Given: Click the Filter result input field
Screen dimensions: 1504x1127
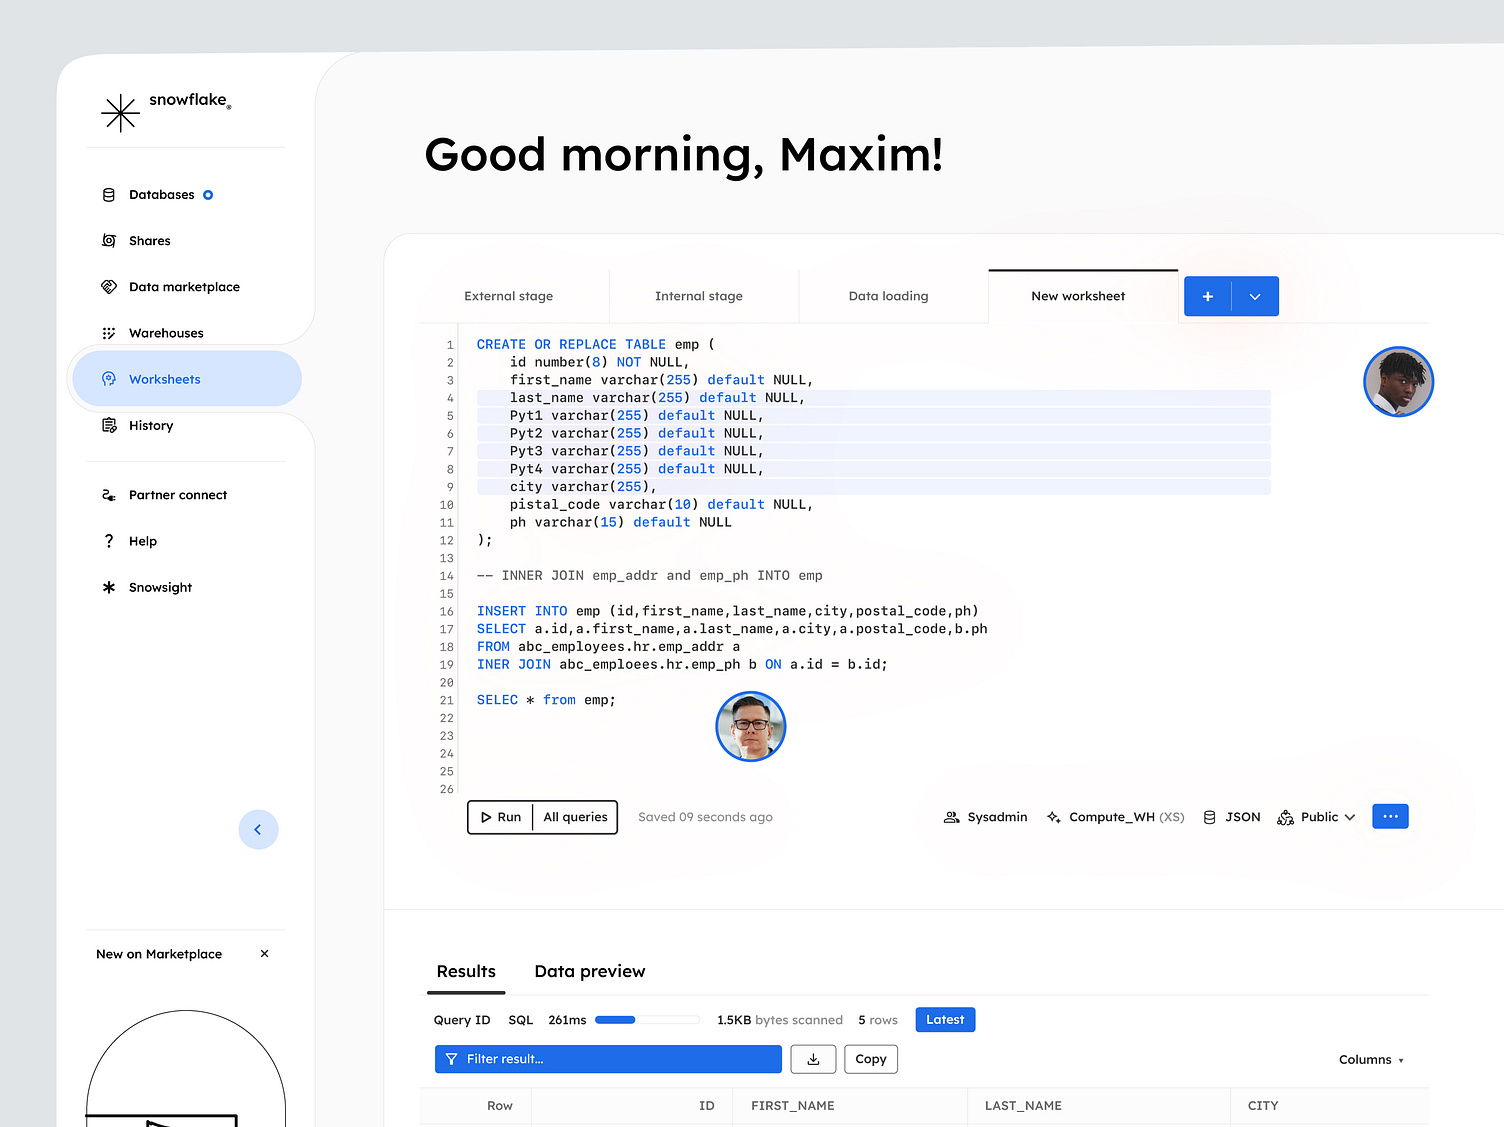Looking at the screenshot, I should 607,1059.
